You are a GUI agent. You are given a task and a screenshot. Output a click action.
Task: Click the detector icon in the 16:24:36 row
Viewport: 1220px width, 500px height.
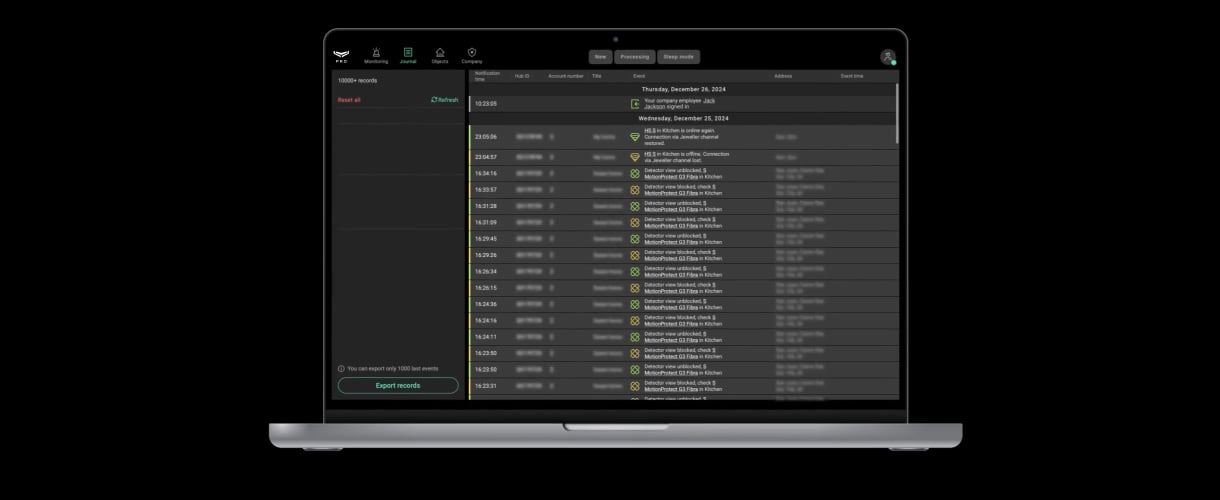pos(634,304)
